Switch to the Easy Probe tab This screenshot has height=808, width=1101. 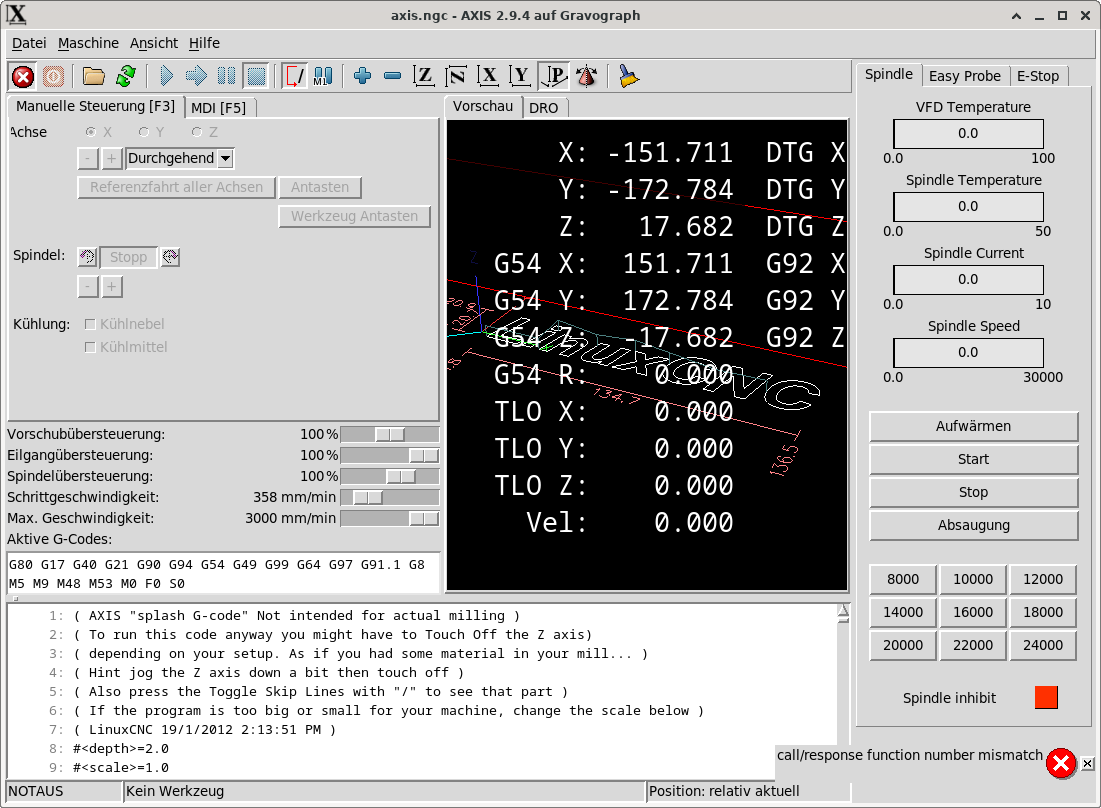(x=964, y=76)
